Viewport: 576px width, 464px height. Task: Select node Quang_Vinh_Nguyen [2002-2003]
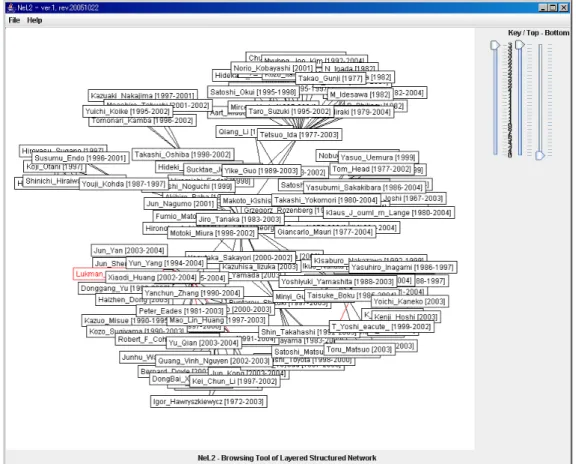point(214,361)
